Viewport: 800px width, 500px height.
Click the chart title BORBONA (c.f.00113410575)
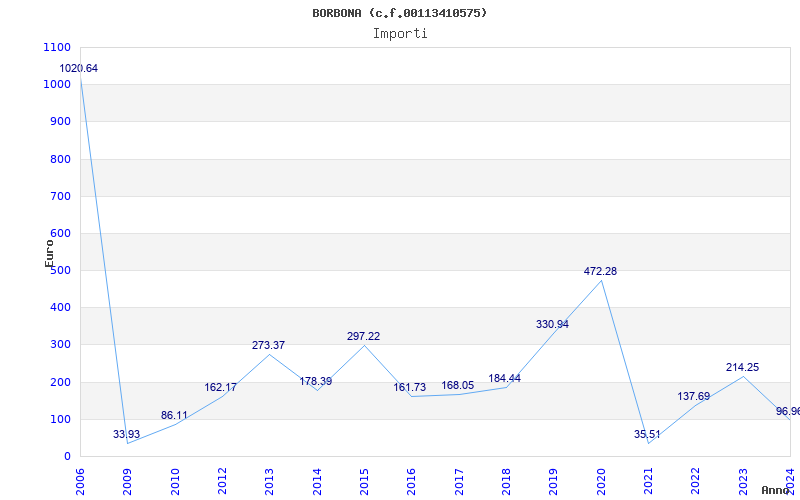click(399, 13)
